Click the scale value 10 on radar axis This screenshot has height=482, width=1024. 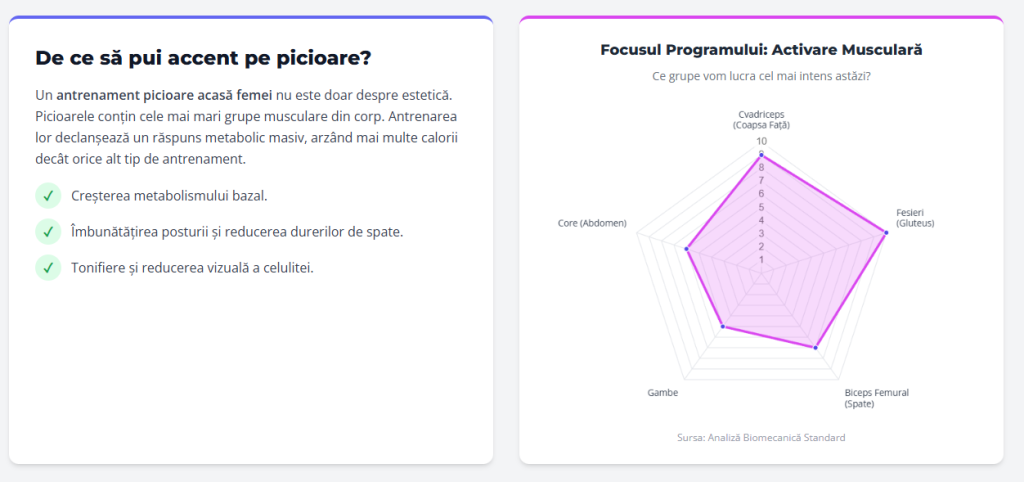click(761, 141)
